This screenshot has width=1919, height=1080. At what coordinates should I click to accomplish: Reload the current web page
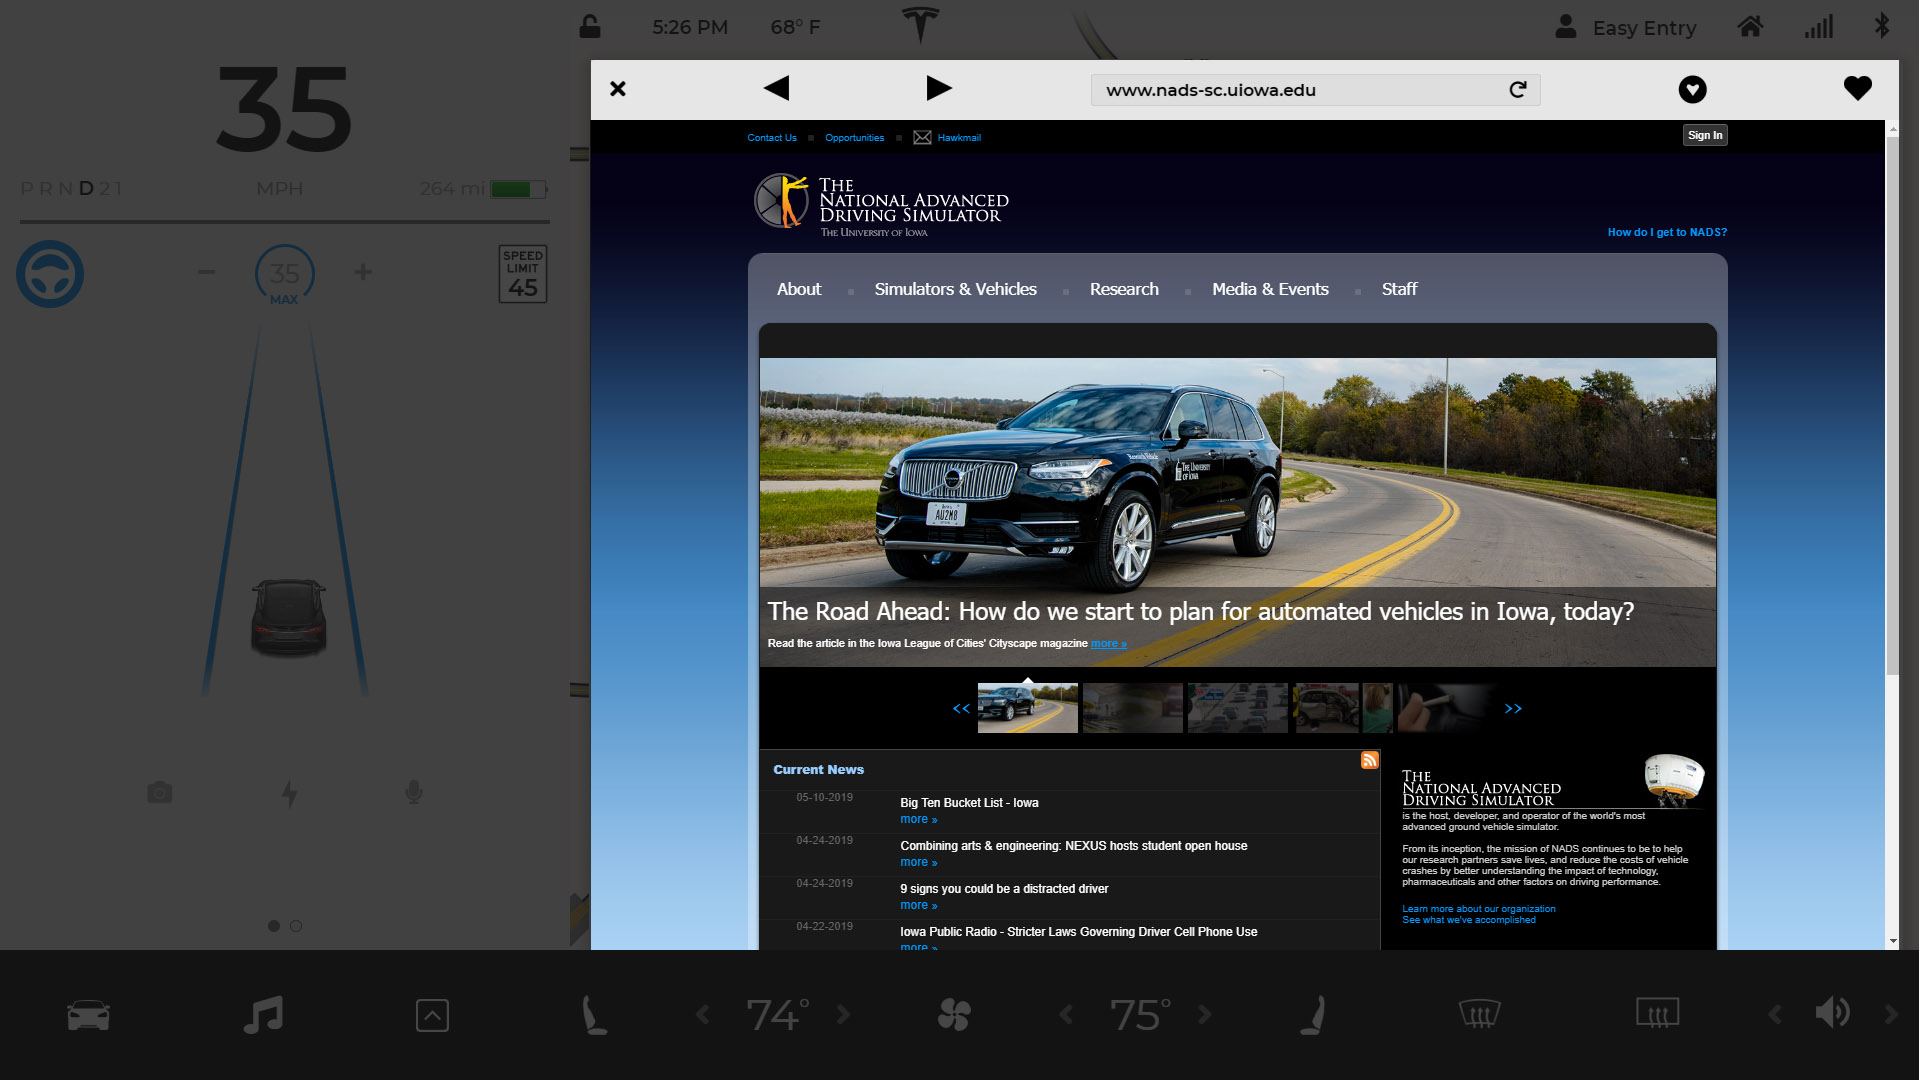coord(1518,90)
